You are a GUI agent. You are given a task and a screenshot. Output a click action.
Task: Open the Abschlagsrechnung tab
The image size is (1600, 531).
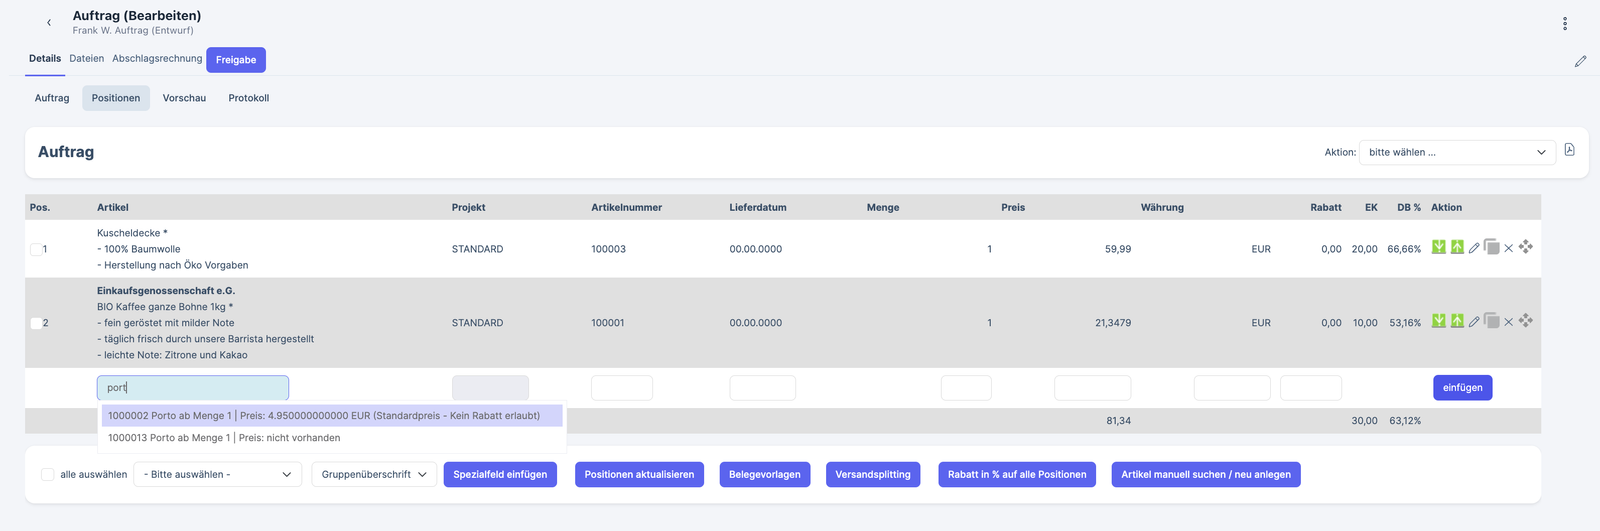(157, 59)
